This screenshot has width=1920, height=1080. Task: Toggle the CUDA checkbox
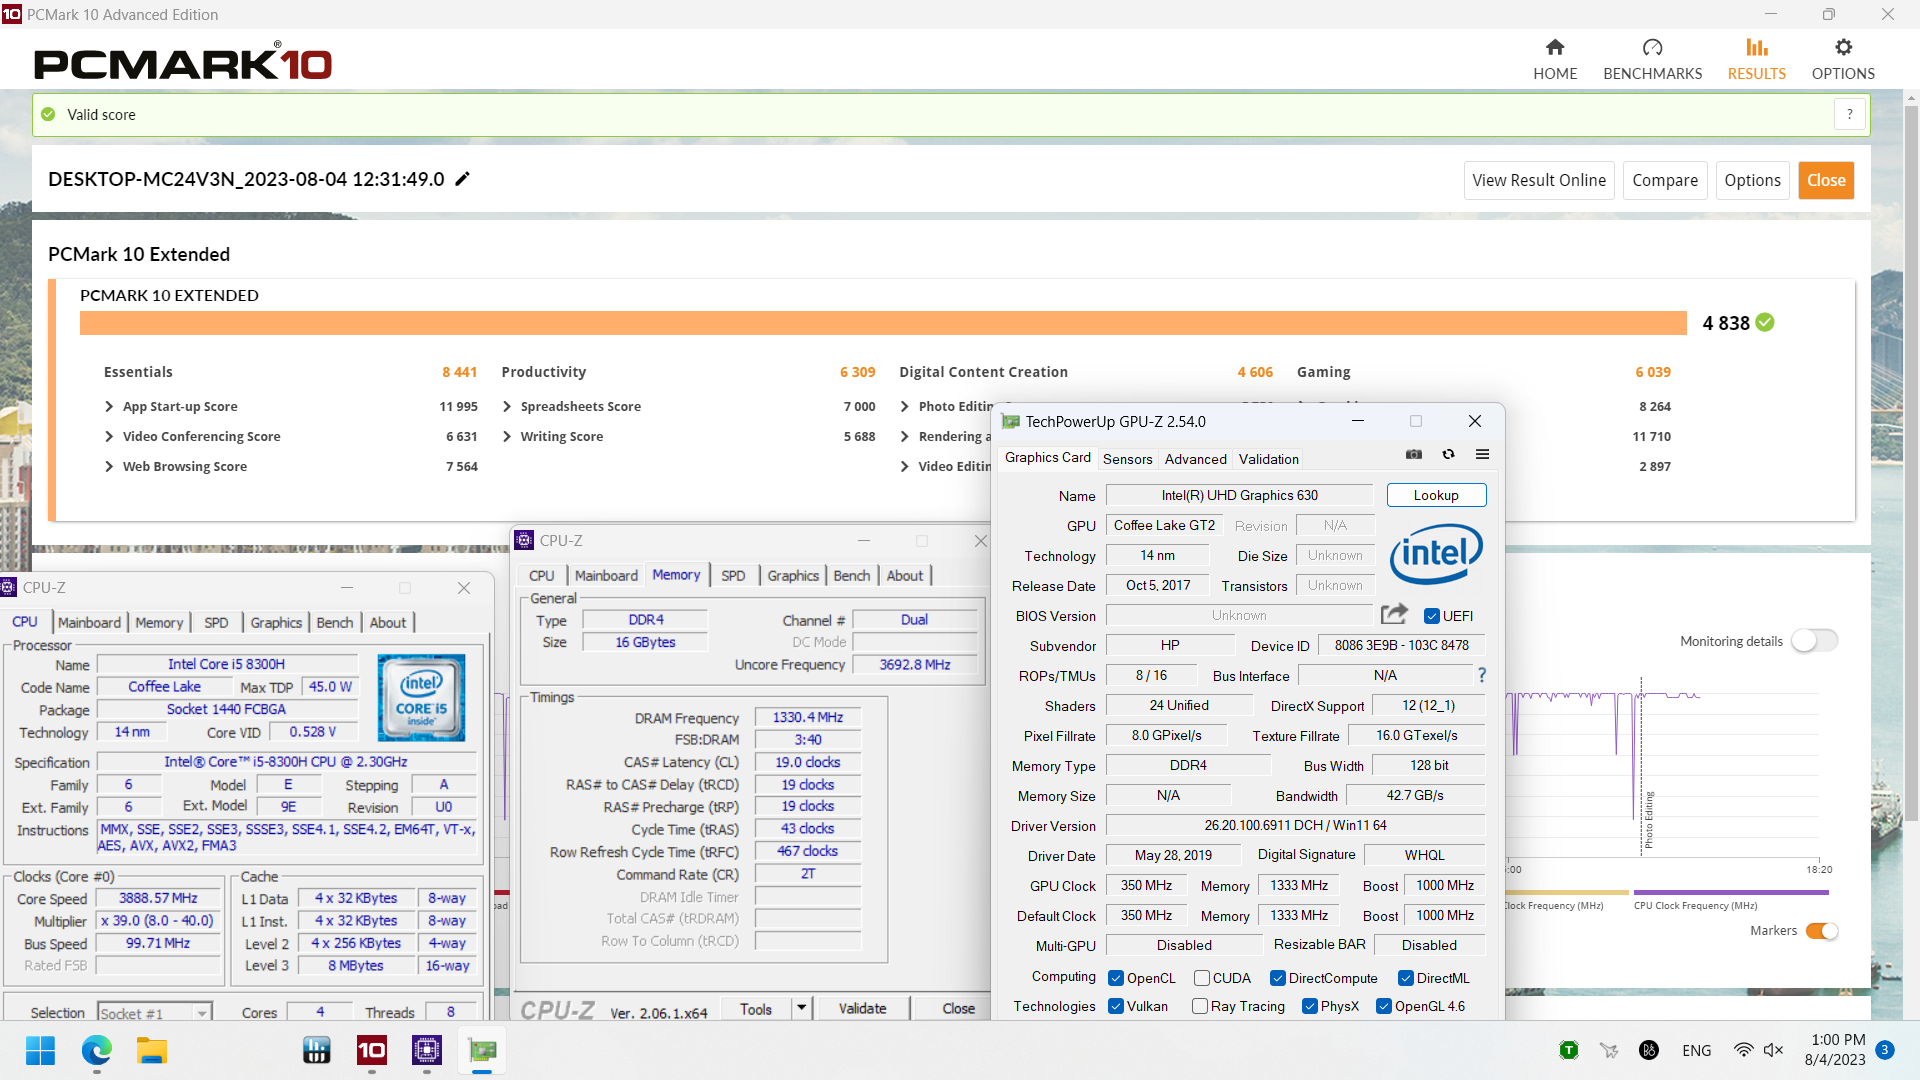(1202, 978)
